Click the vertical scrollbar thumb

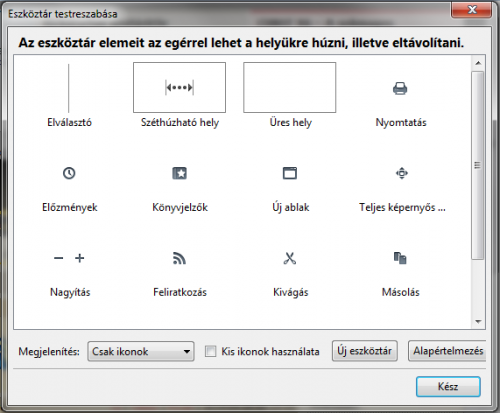click(478, 165)
